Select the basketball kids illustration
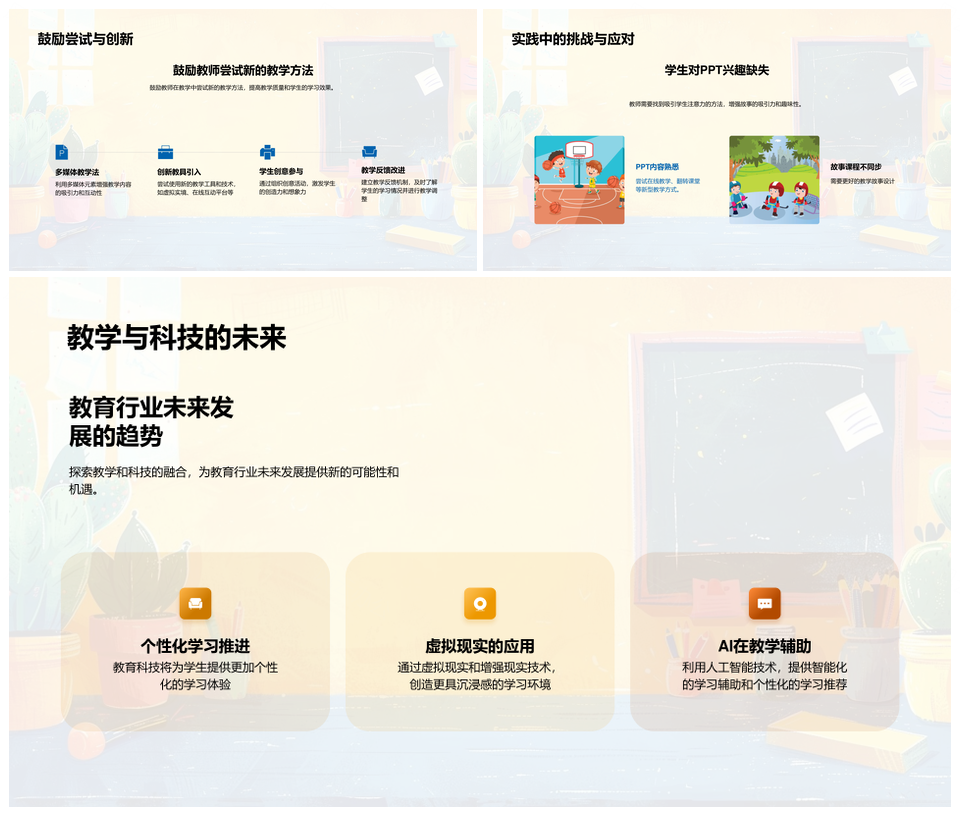The height and width of the screenshot is (816, 960). 579,180
